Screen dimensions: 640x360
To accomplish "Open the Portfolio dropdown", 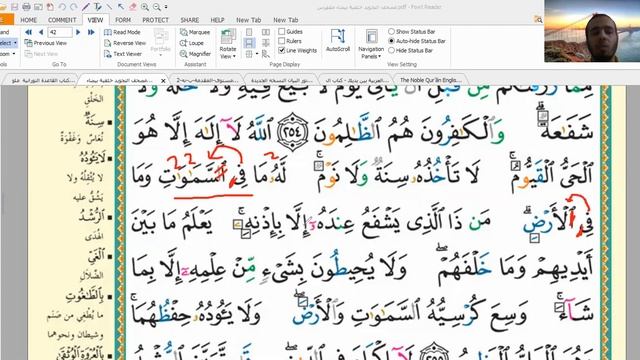I will (x=160, y=44).
